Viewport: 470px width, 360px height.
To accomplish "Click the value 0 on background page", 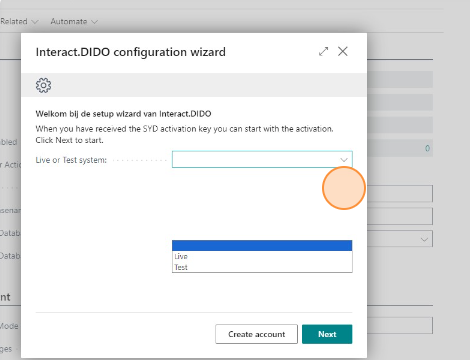I will [x=427, y=148].
